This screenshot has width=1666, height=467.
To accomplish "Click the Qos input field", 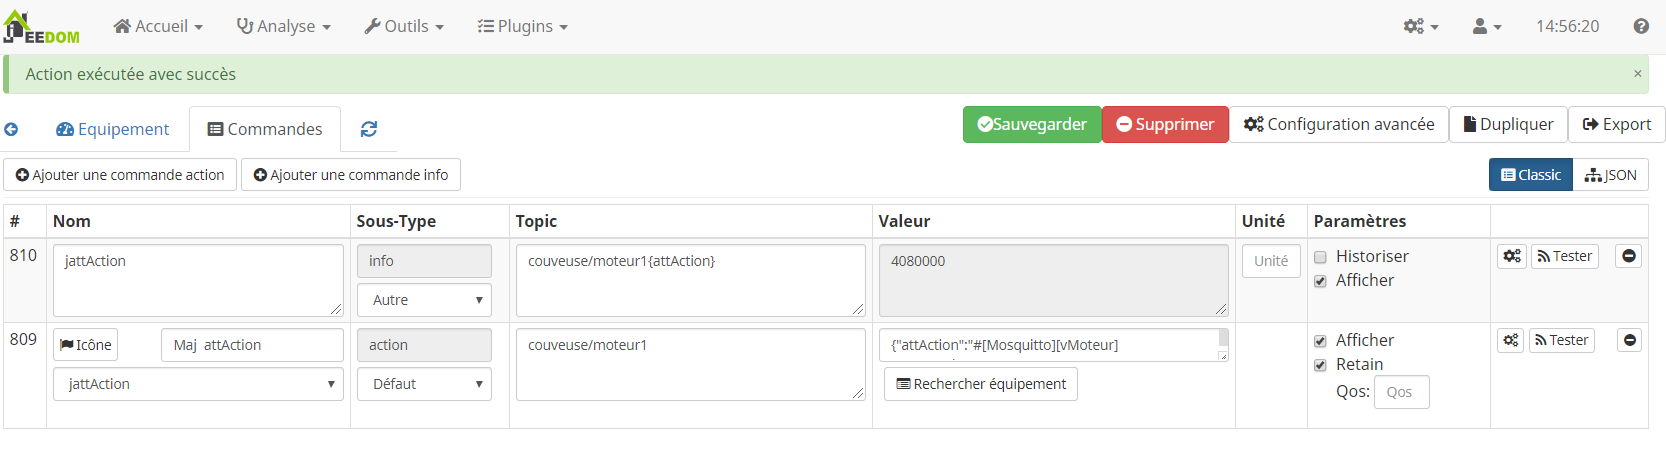I will click(x=1401, y=392).
